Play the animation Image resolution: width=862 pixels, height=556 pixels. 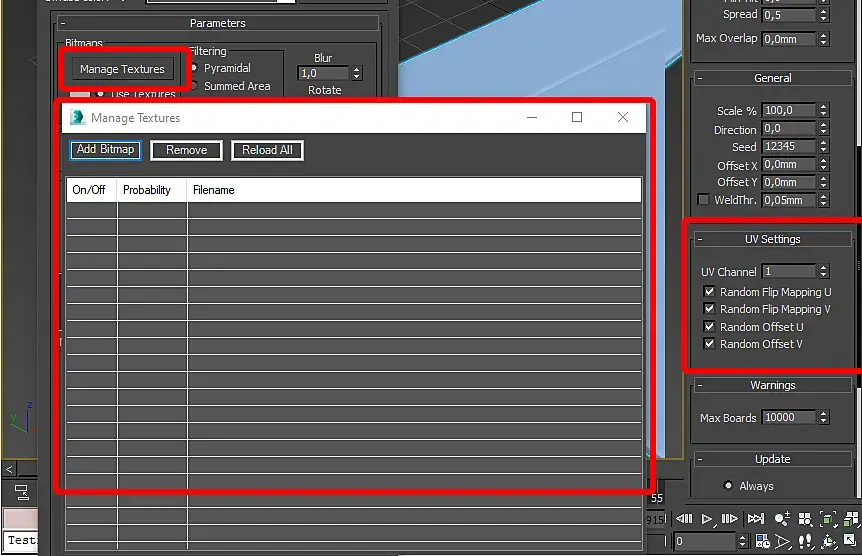click(x=707, y=519)
